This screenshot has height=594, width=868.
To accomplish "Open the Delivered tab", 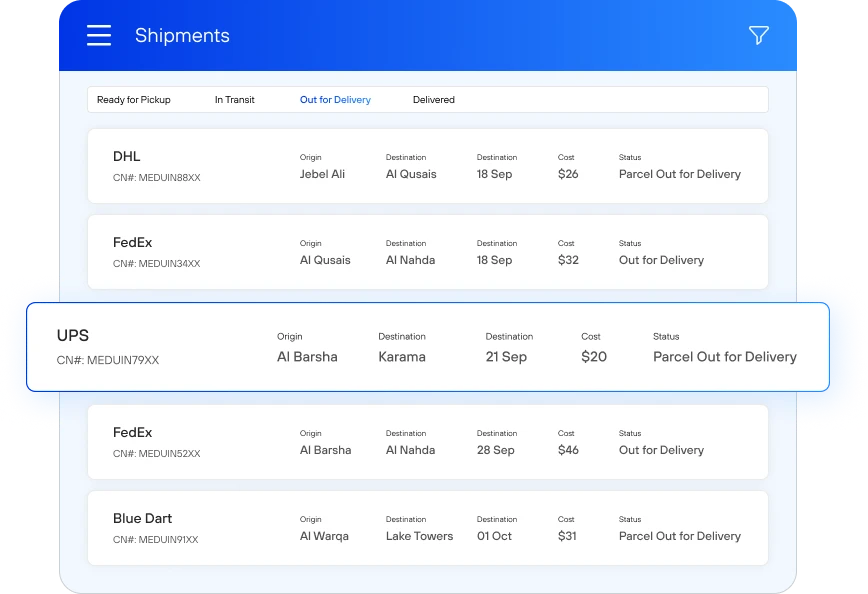I will coord(433,99).
